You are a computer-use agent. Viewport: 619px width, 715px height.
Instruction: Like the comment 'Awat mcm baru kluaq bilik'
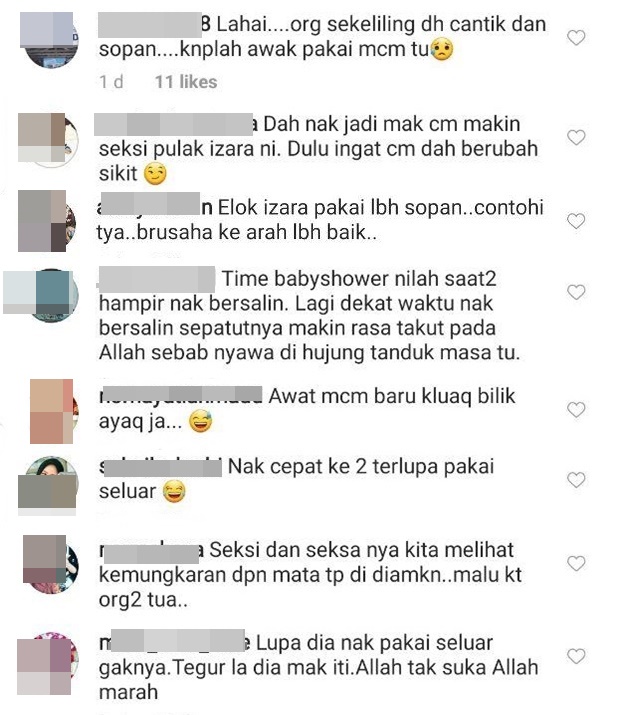pyautogui.click(x=576, y=409)
